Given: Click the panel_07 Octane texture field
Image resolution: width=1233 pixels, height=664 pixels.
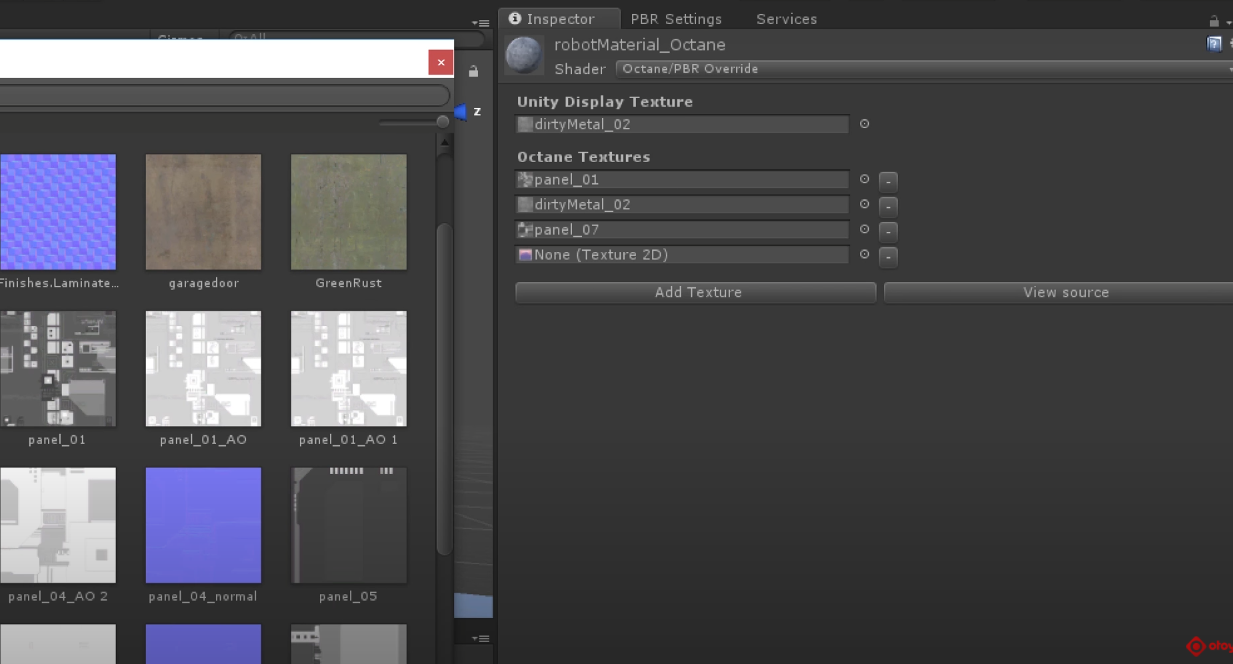Looking at the screenshot, I should coord(682,230).
